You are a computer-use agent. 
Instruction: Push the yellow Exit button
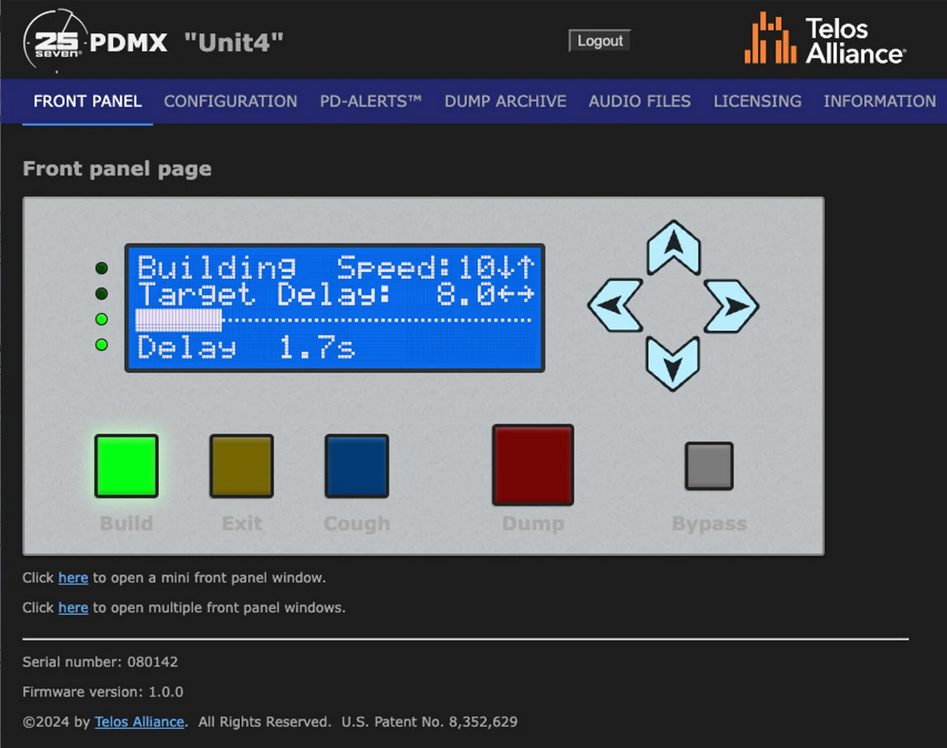pyautogui.click(x=242, y=465)
